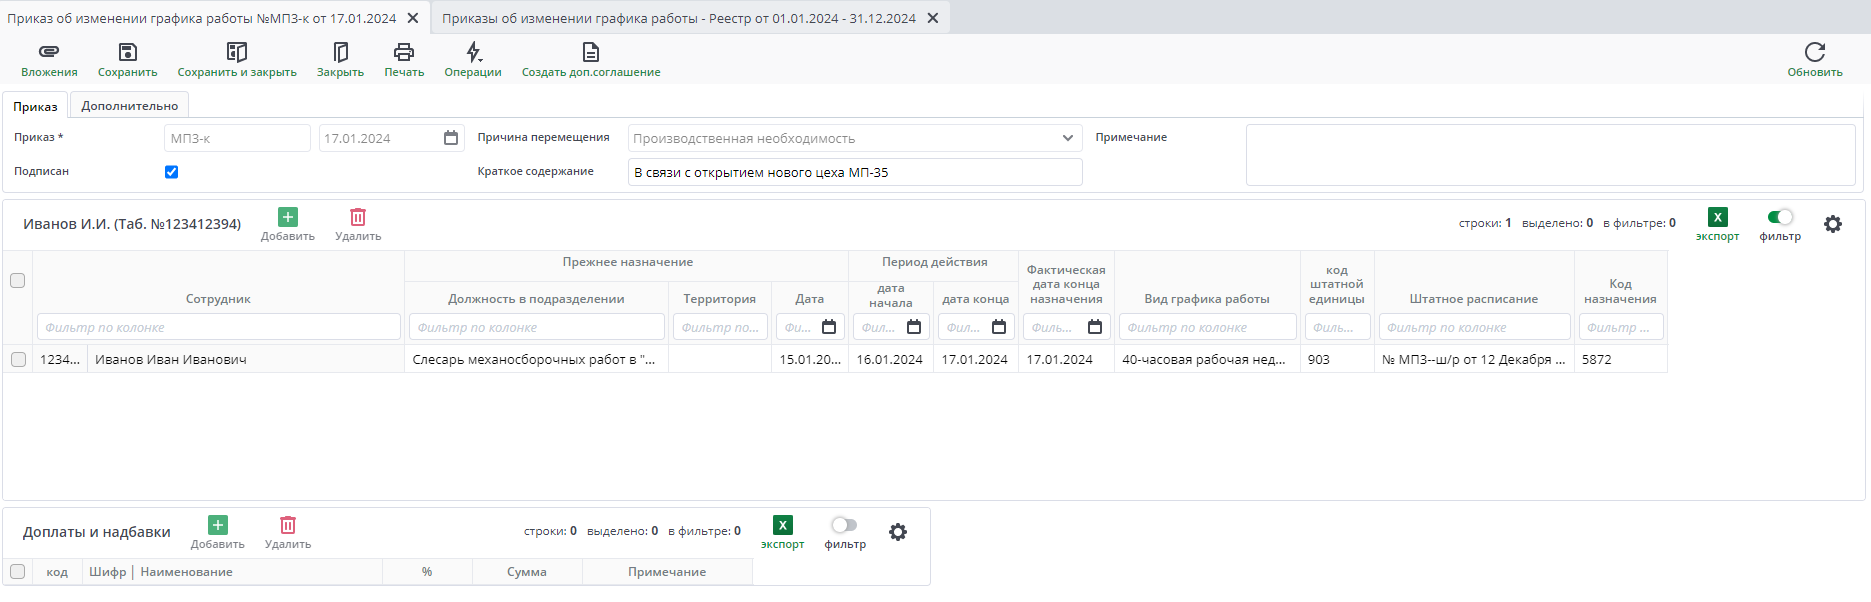Open the Операции lightning menu
Screen dimensions: 1871x602
pos(473,52)
